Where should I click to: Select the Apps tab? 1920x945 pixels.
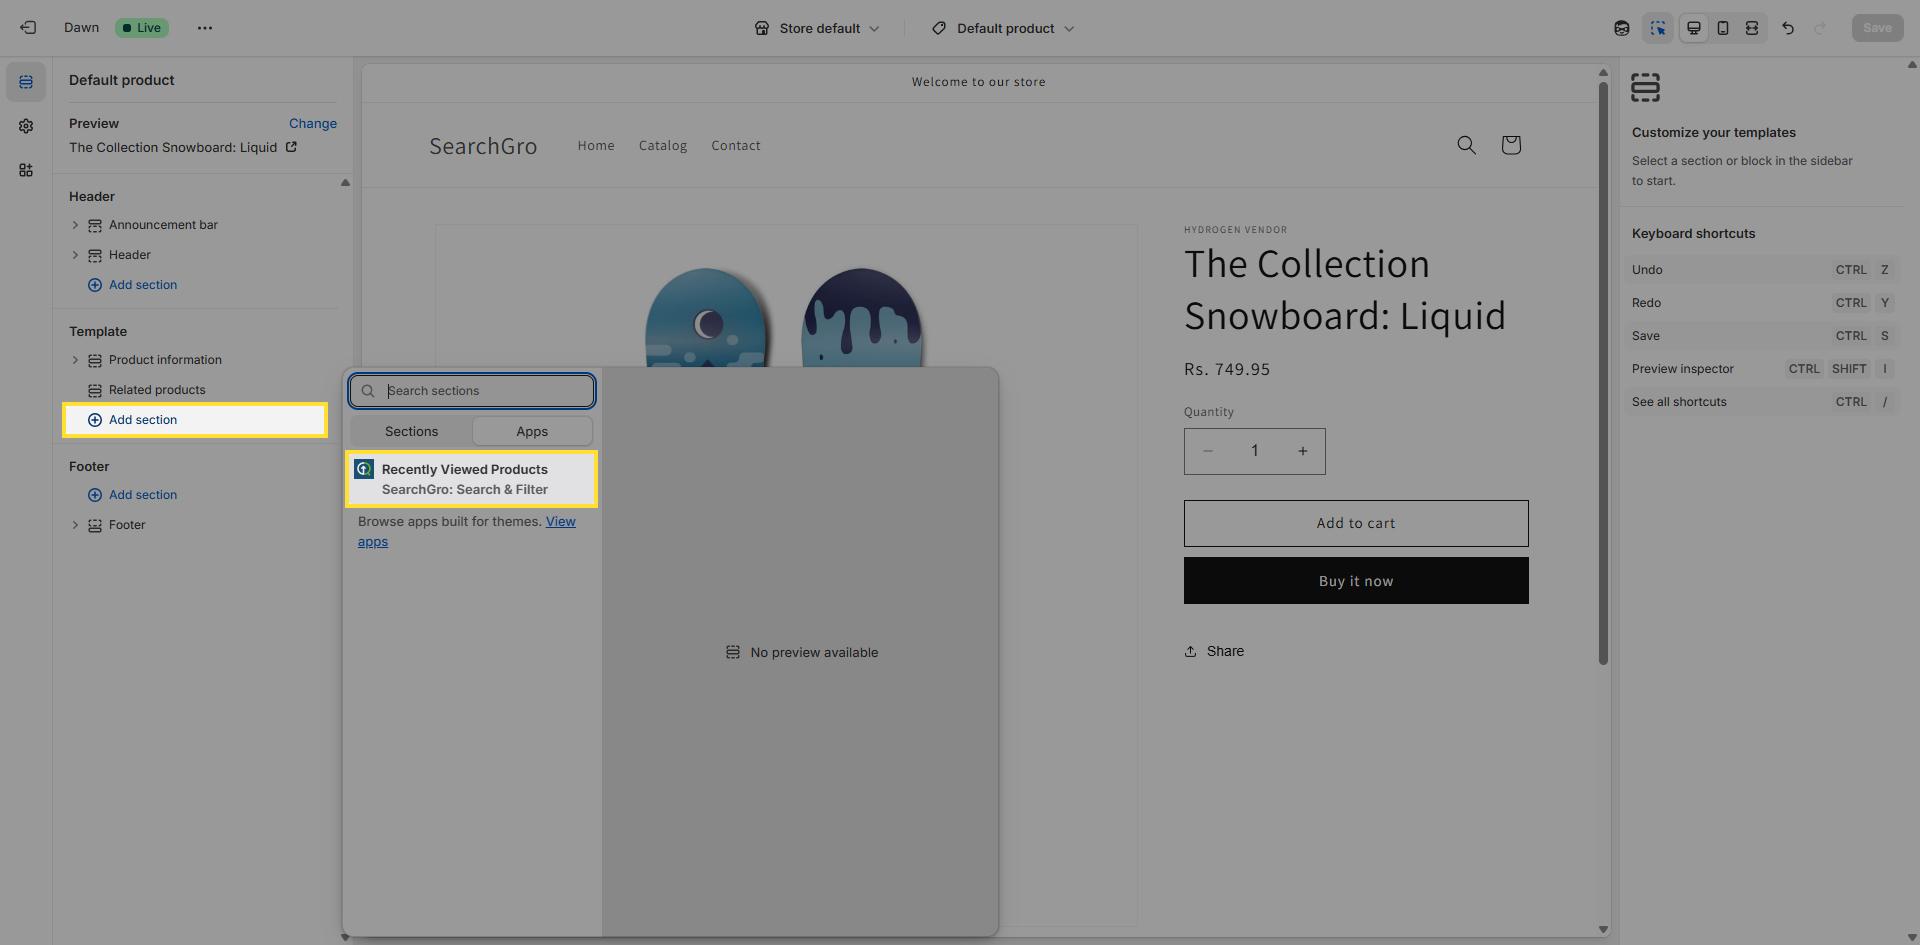click(532, 431)
